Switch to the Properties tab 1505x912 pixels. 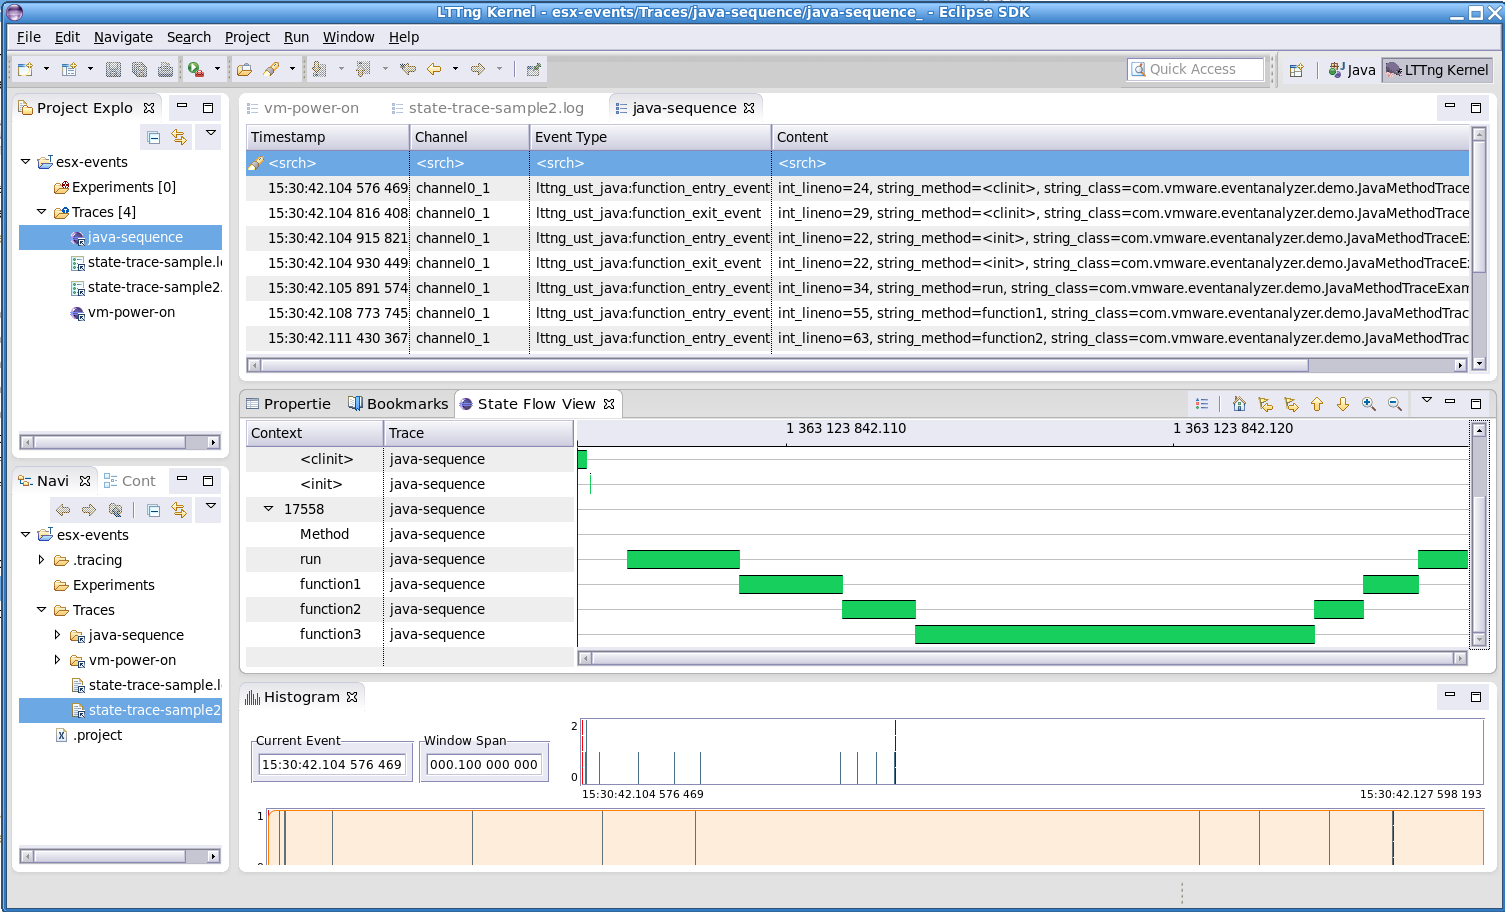288,404
